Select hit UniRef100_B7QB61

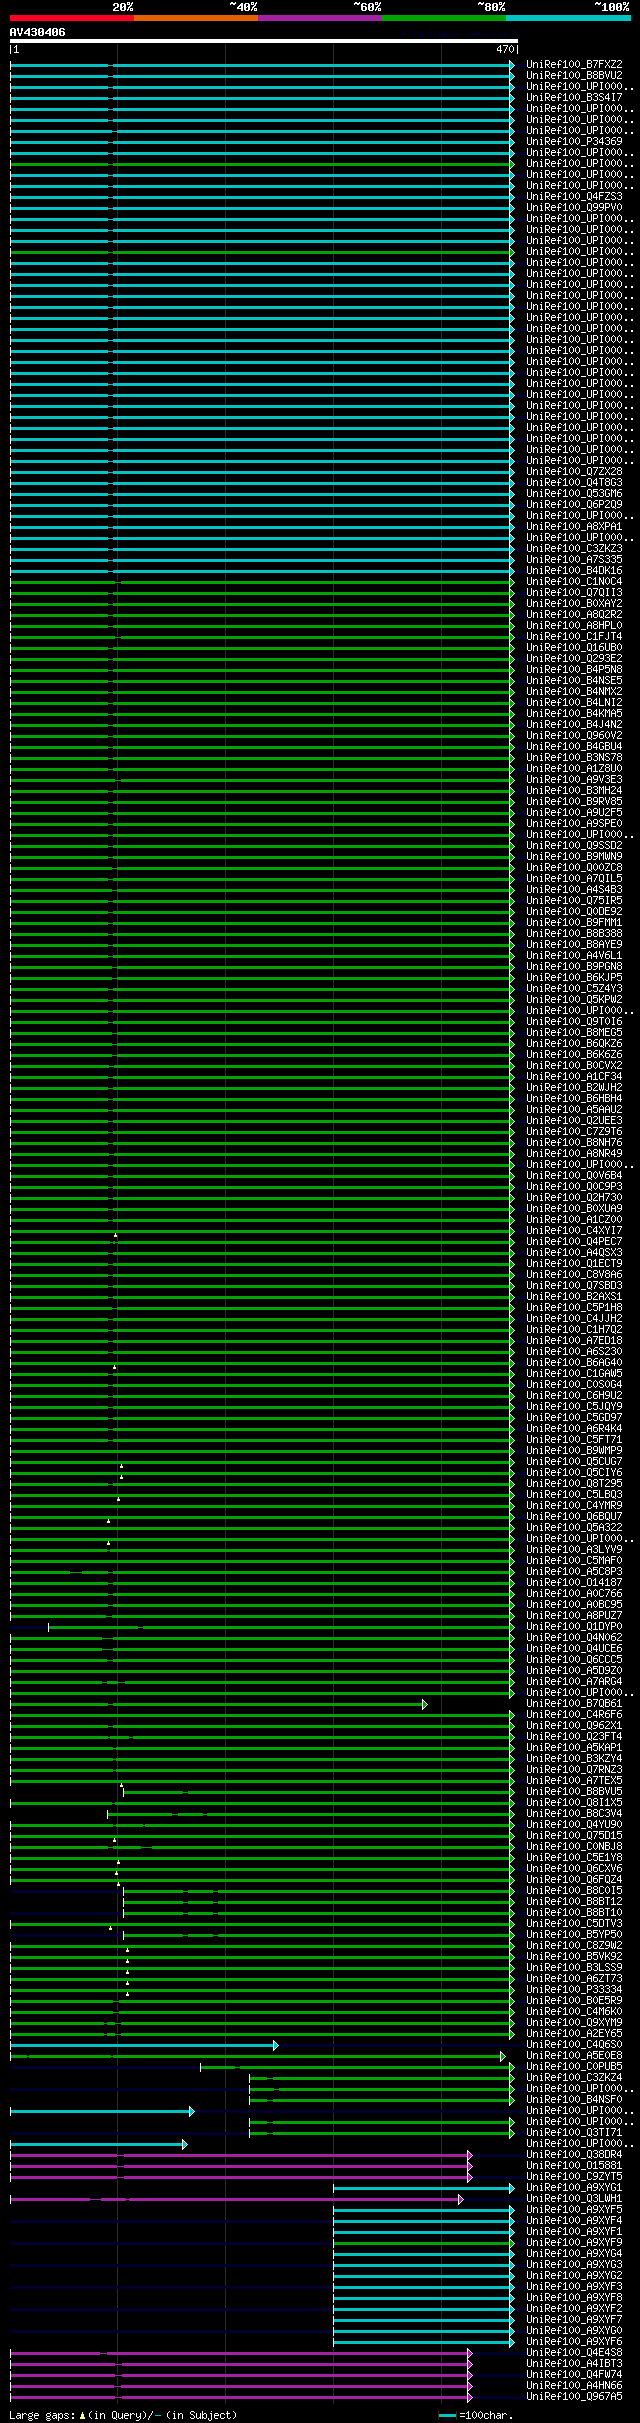tap(574, 1703)
